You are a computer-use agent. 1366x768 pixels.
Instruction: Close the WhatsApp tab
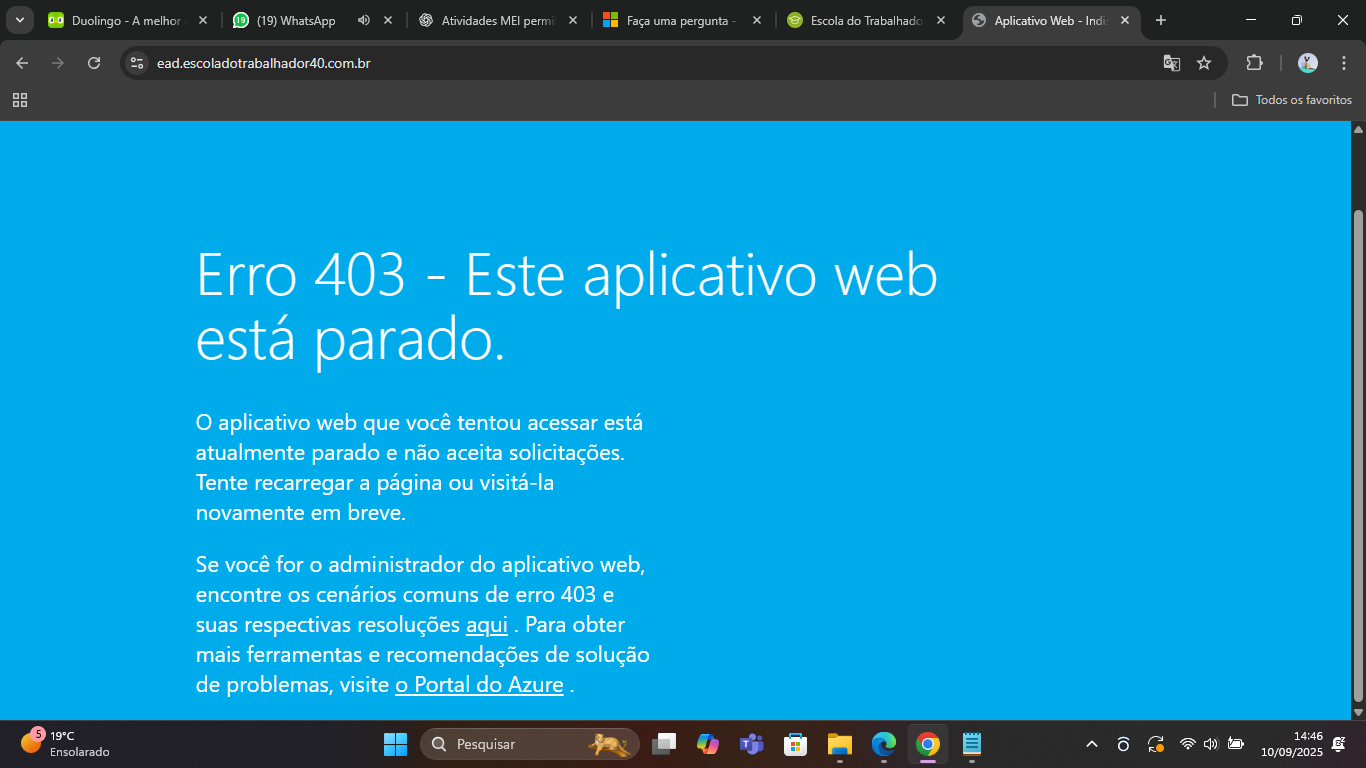pos(388,20)
